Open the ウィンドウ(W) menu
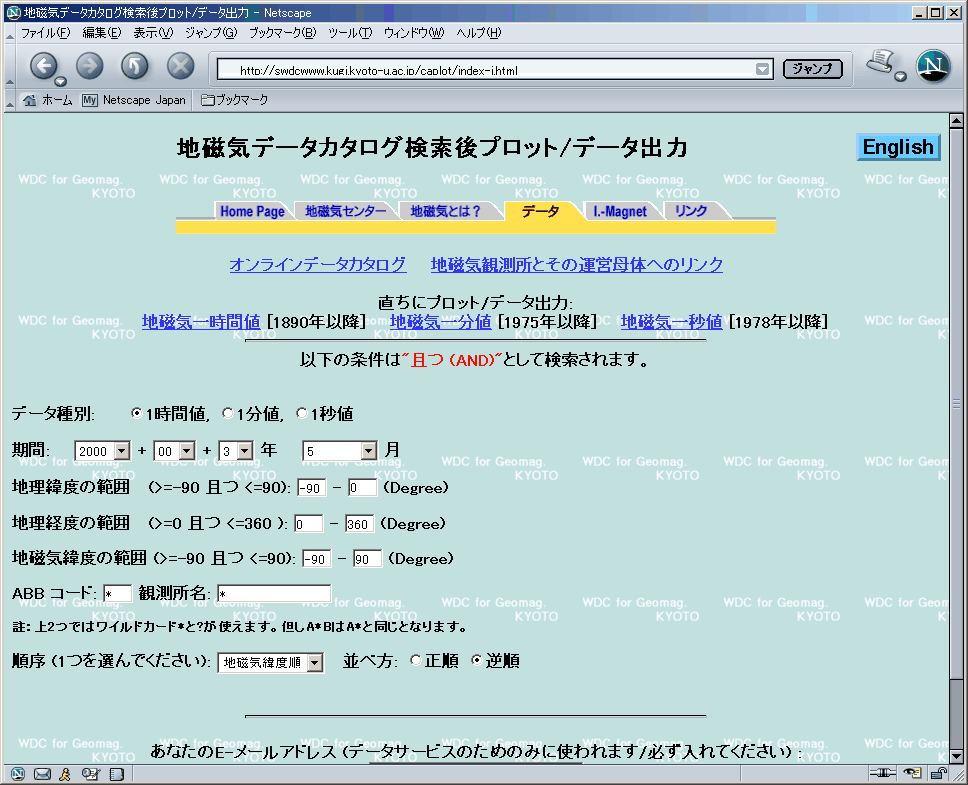This screenshot has width=968, height=785. (x=414, y=33)
